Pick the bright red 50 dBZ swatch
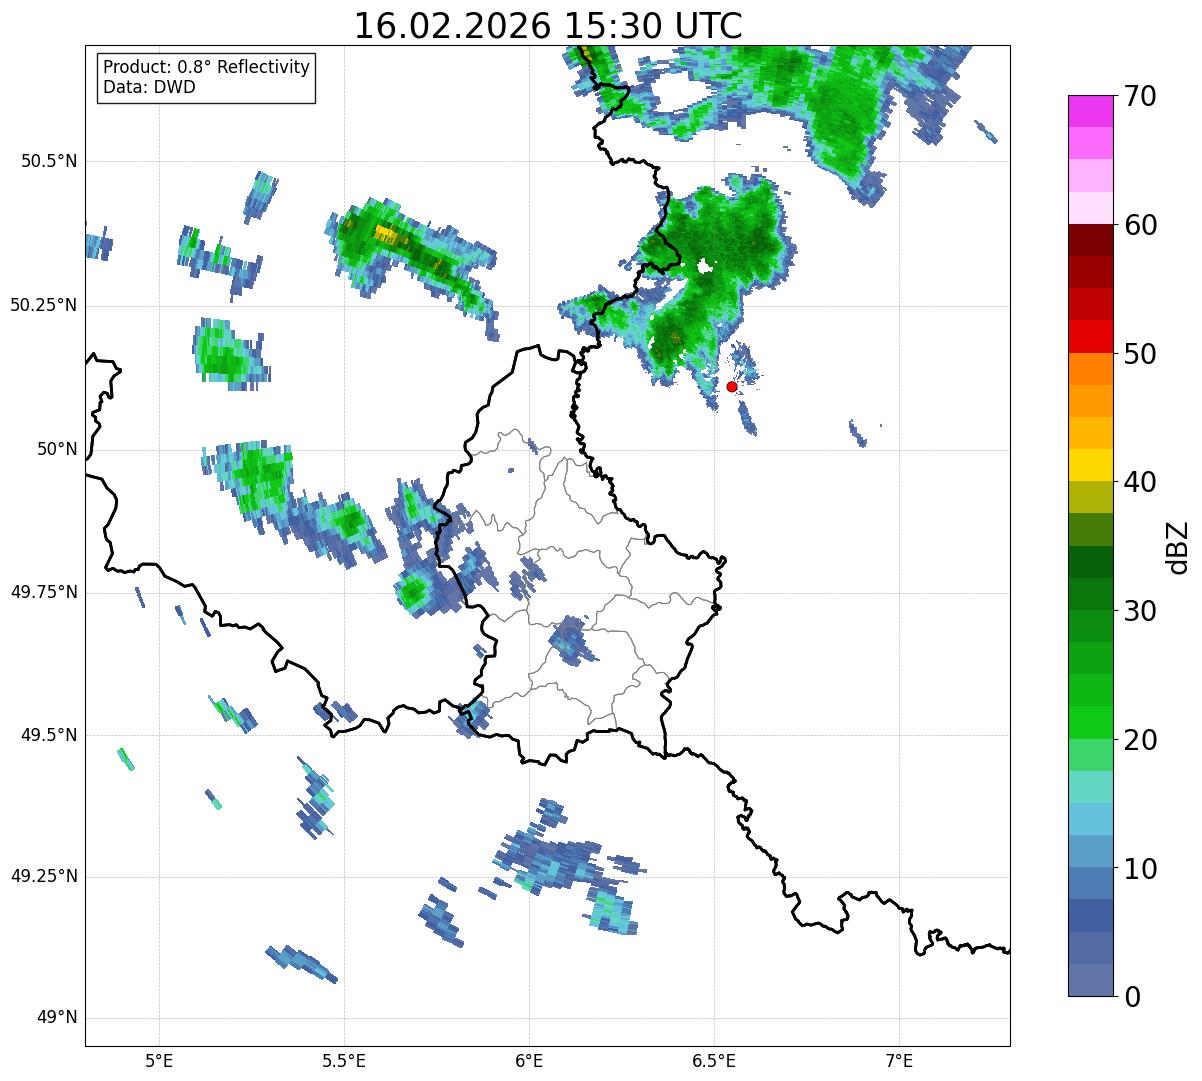 [1091, 337]
